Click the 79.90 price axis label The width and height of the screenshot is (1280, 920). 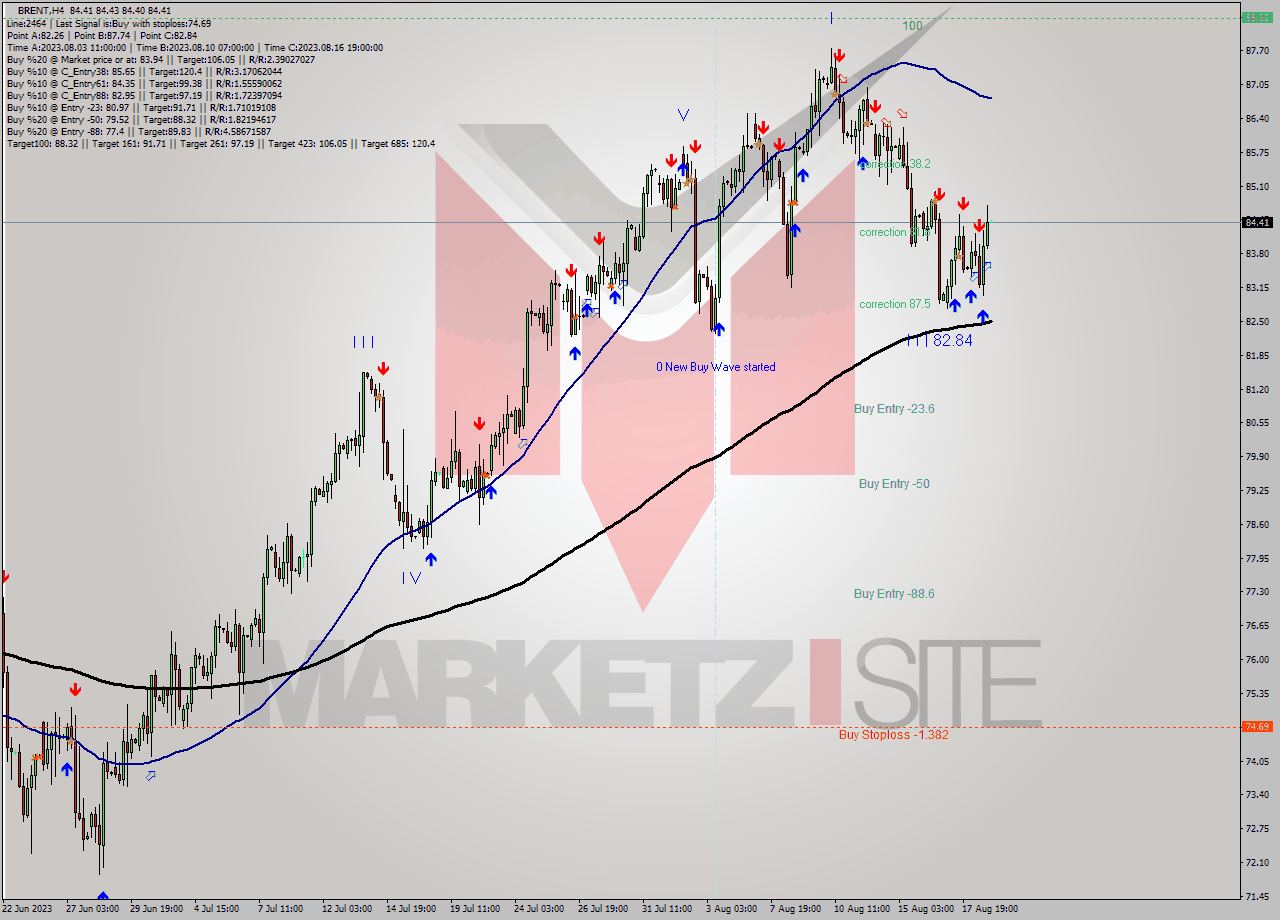(x=1257, y=456)
